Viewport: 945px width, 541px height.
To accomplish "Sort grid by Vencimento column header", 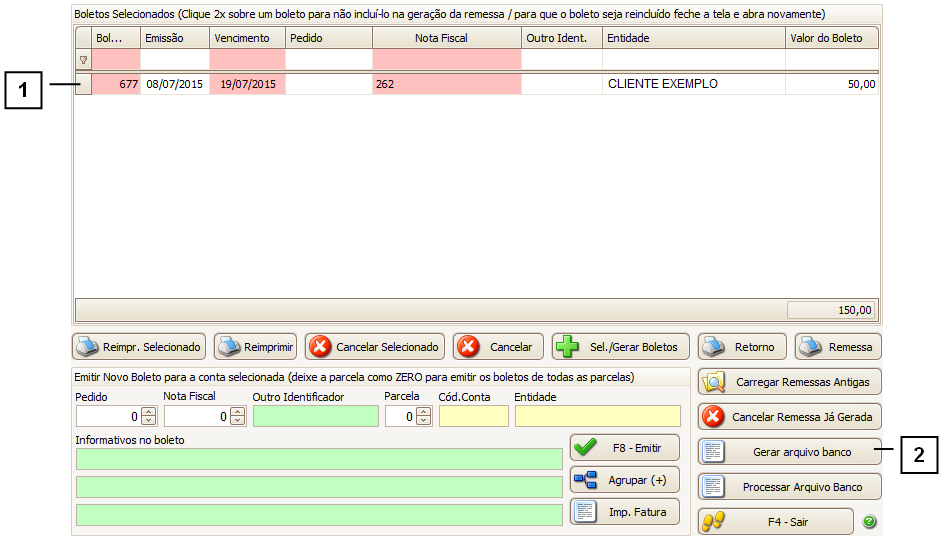I will click(x=246, y=38).
